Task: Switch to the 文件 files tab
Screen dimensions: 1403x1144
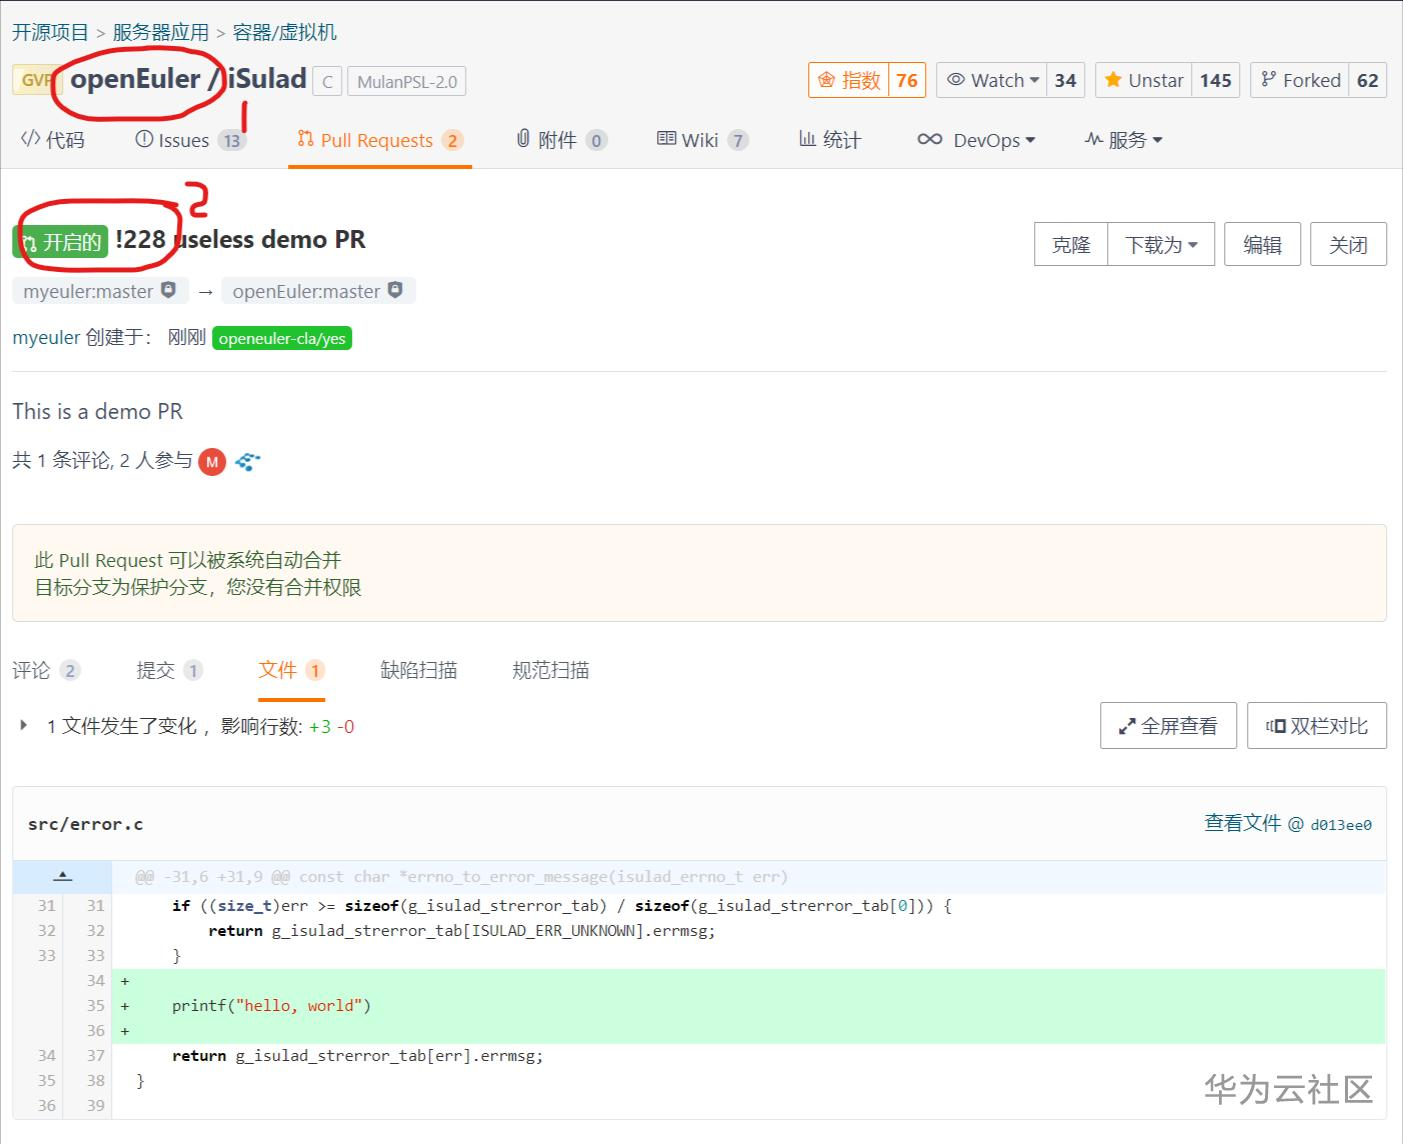Action: tap(291, 670)
